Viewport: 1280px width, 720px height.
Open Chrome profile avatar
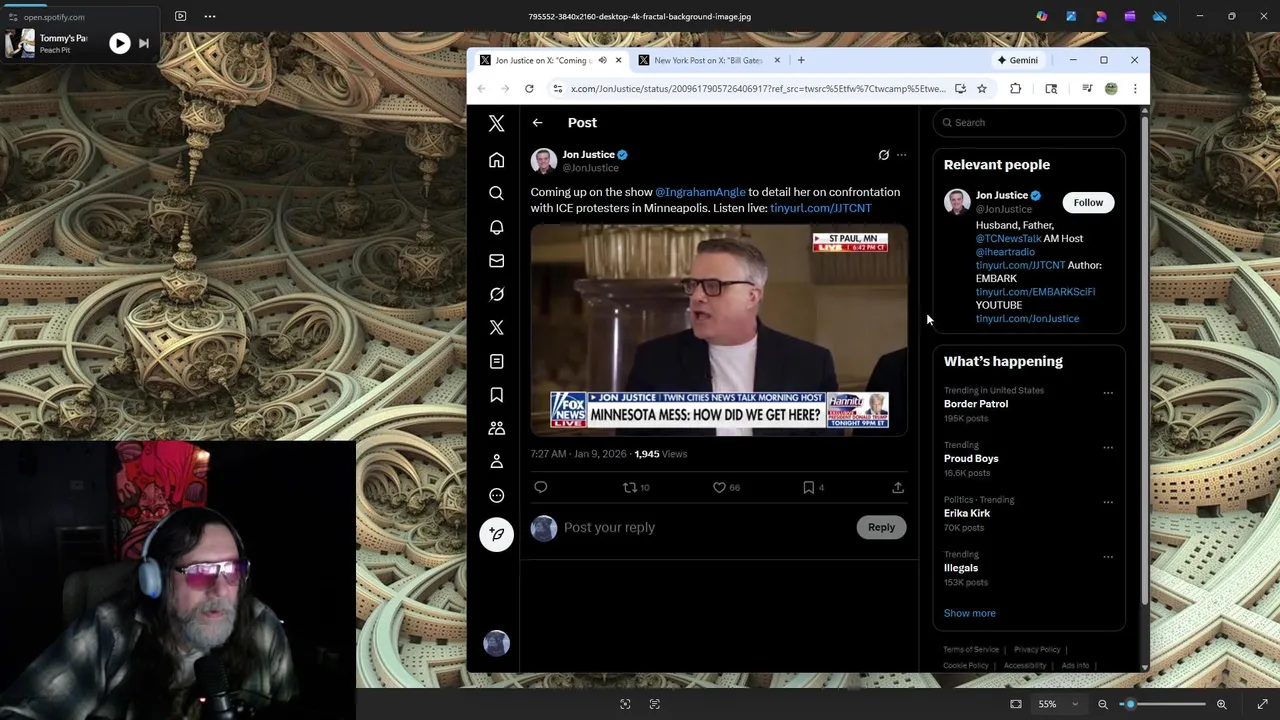tap(1111, 88)
